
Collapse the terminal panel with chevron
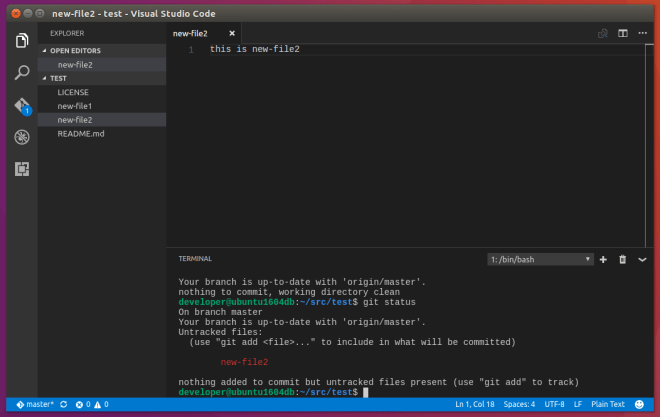pyautogui.click(x=642, y=259)
